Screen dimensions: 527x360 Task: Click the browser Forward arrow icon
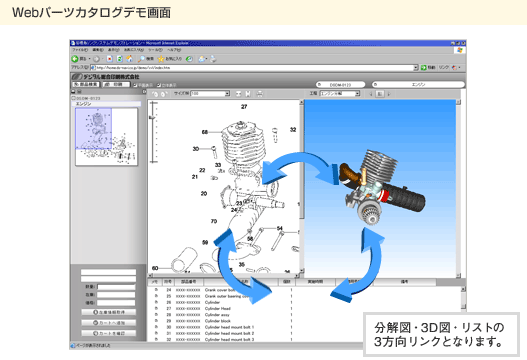point(96,59)
